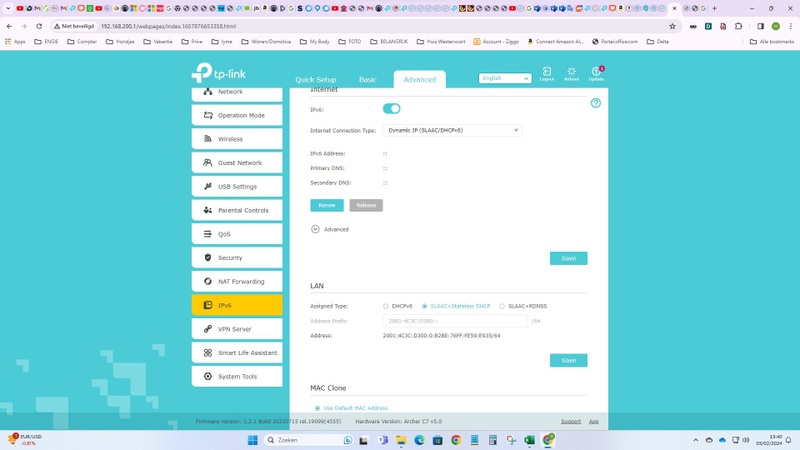This screenshot has width=800, height=450.
Task: Open the Microsoft Store taskbar icon
Action: click(437, 440)
